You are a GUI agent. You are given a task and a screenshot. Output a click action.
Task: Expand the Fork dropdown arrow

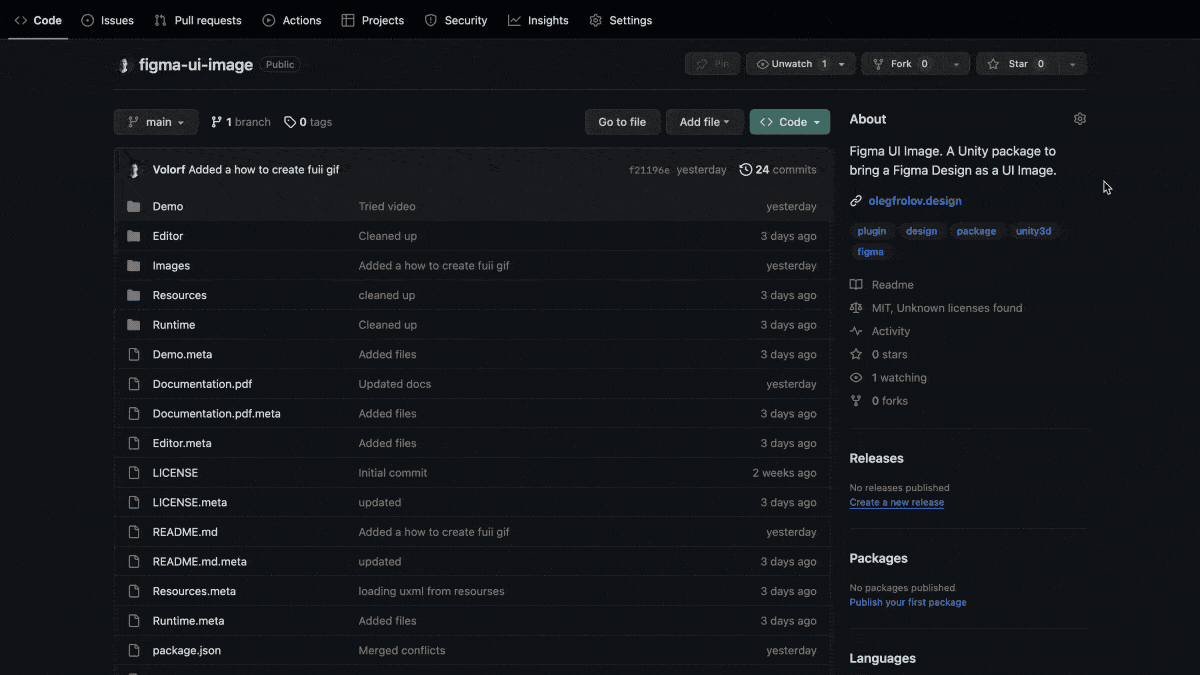(957, 64)
